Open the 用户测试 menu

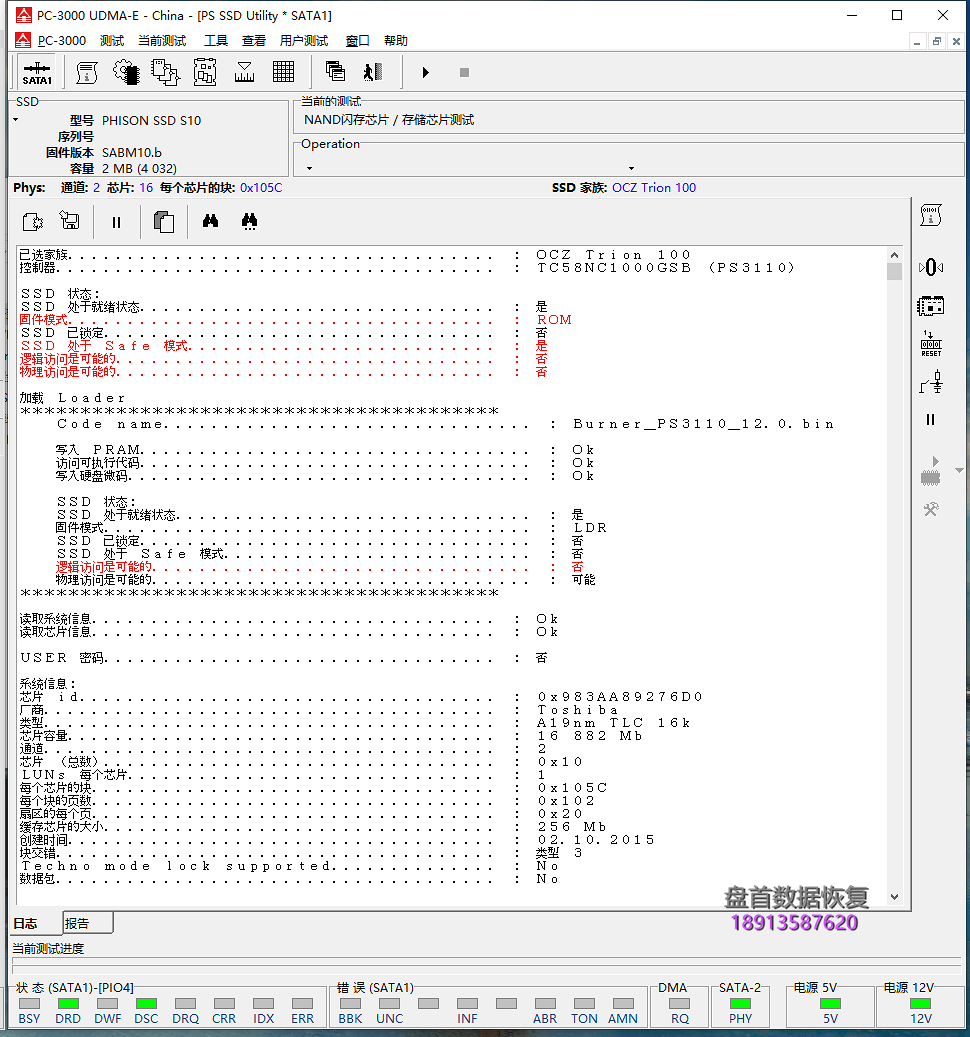coord(303,40)
